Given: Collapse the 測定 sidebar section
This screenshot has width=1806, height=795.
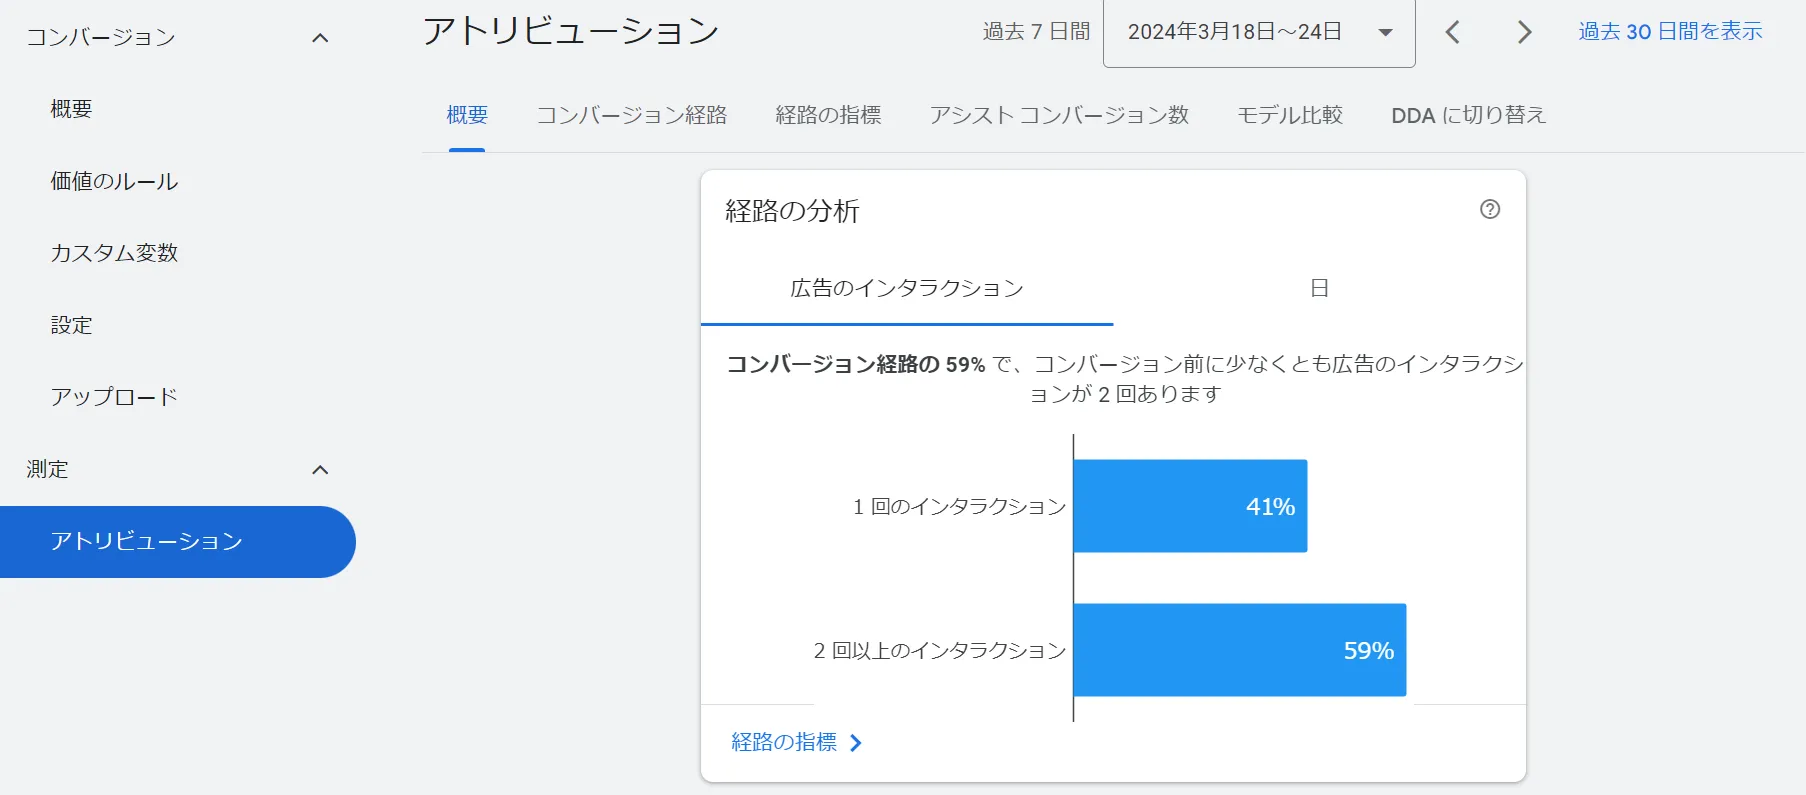Looking at the screenshot, I should pyautogui.click(x=320, y=470).
